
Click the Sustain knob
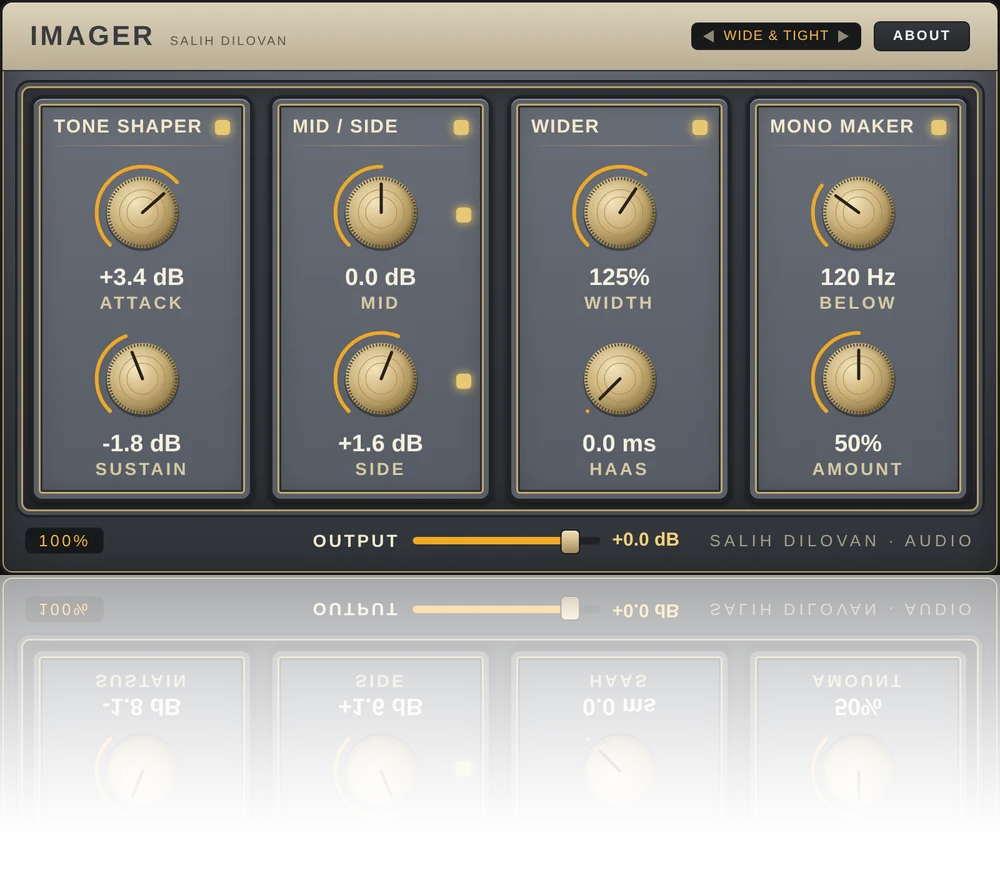pyautogui.click(x=142, y=379)
